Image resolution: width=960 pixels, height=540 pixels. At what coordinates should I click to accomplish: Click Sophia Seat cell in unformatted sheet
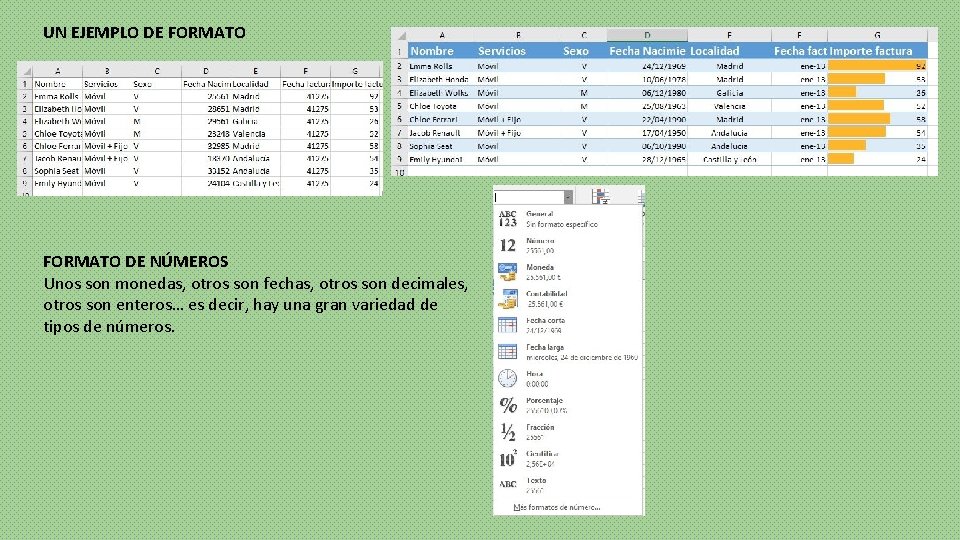pos(57,171)
